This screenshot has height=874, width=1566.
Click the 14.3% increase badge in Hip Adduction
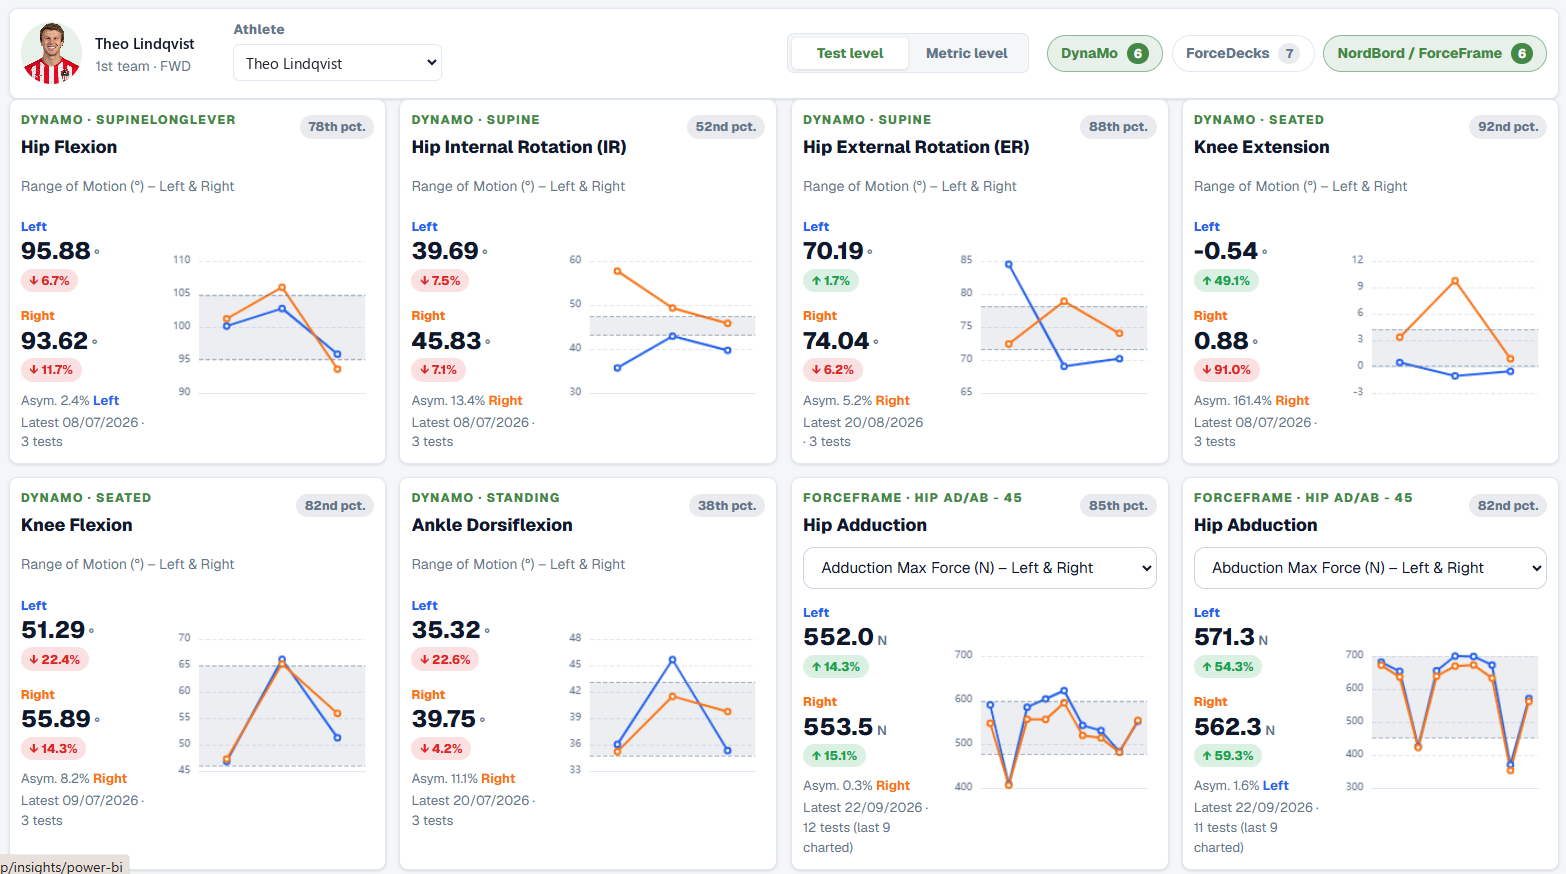(x=835, y=667)
